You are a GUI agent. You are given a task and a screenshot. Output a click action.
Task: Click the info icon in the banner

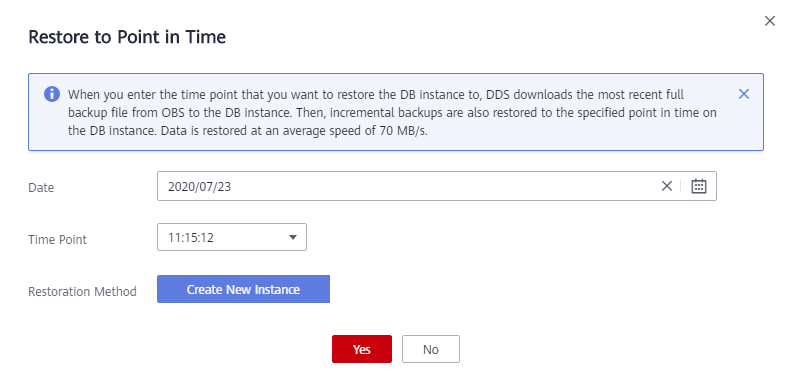point(52,94)
